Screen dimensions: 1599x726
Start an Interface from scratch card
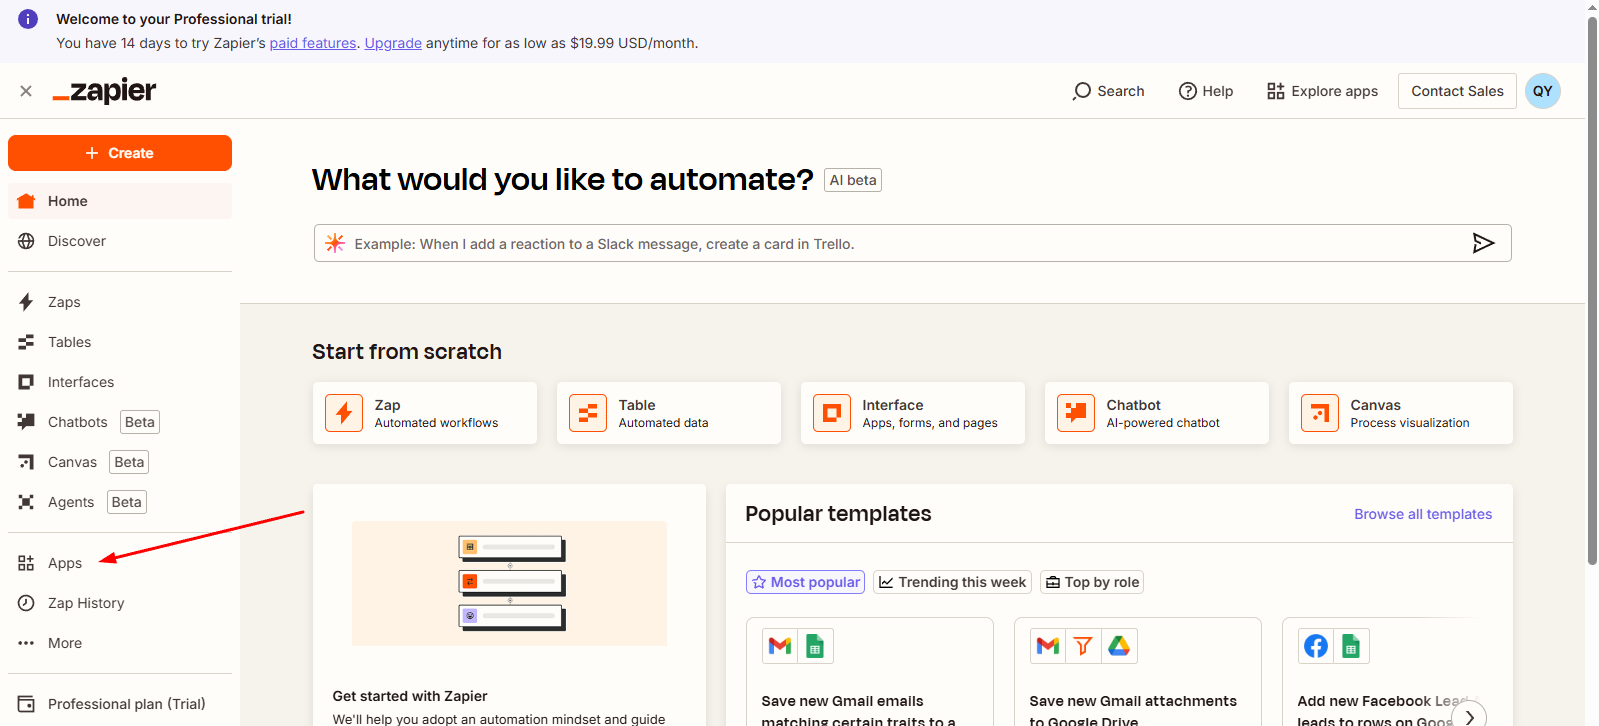(x=913, y=413)
